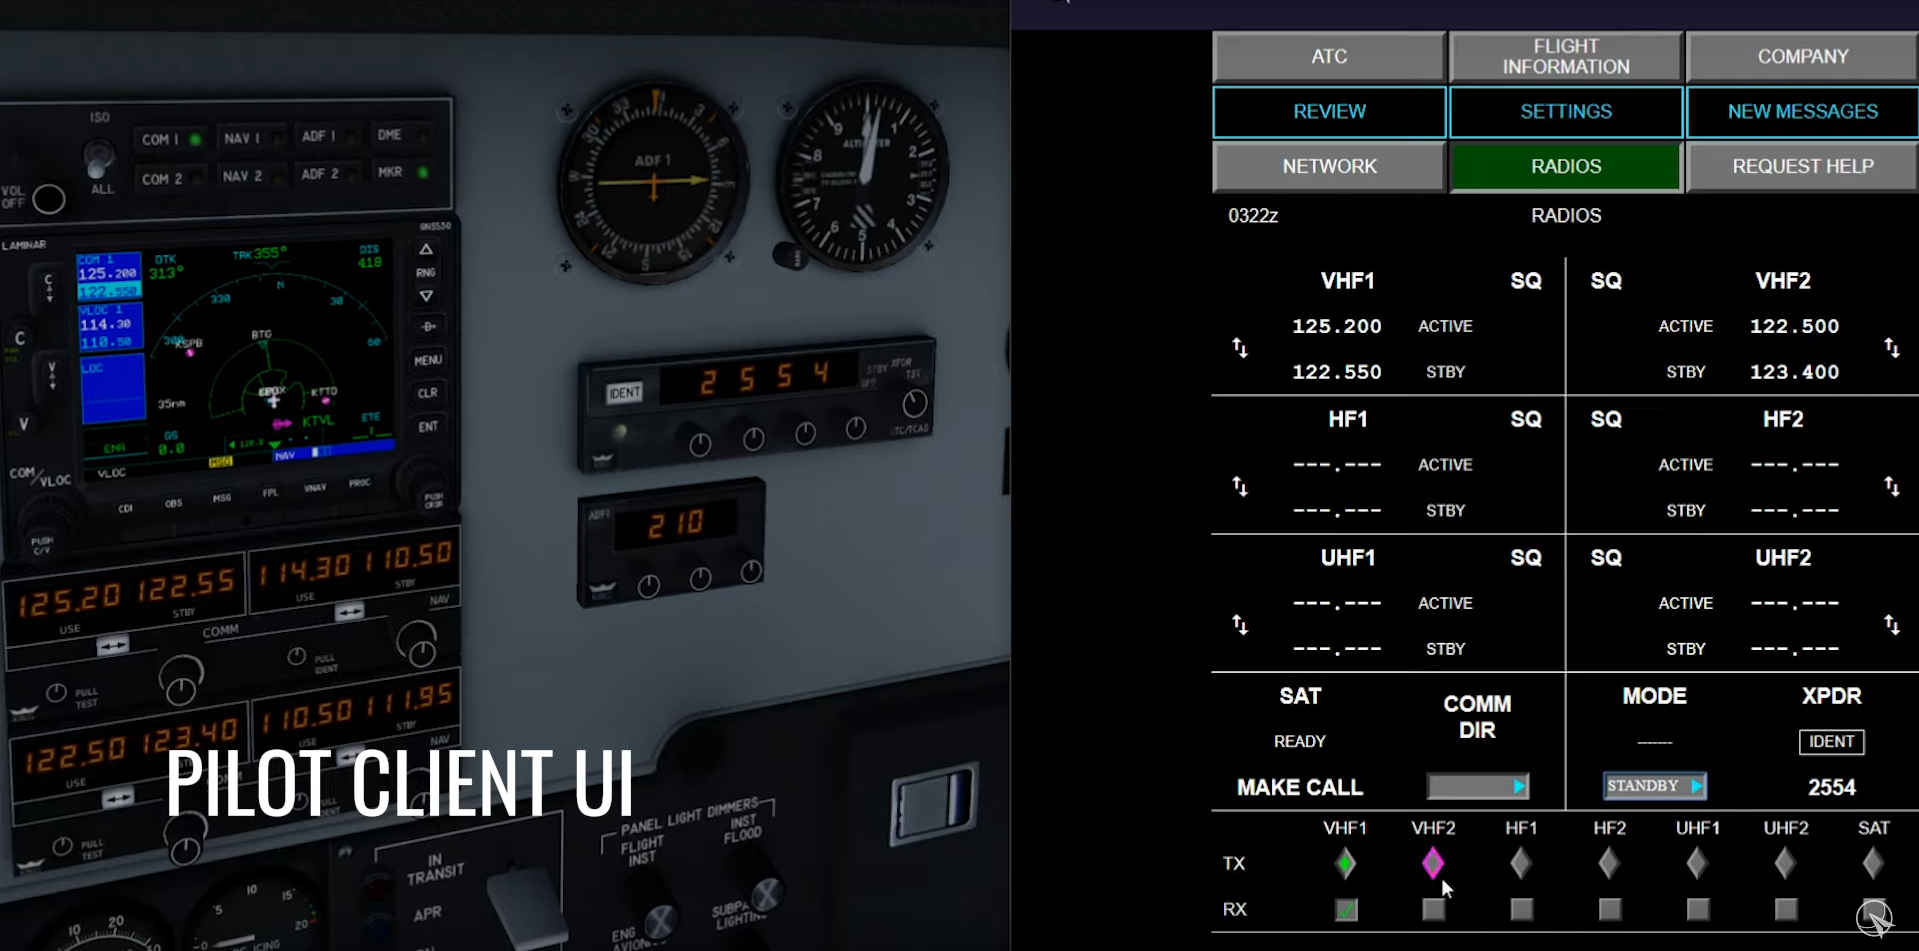Toggle MKR on audio panel

click(x=402, y=172)
